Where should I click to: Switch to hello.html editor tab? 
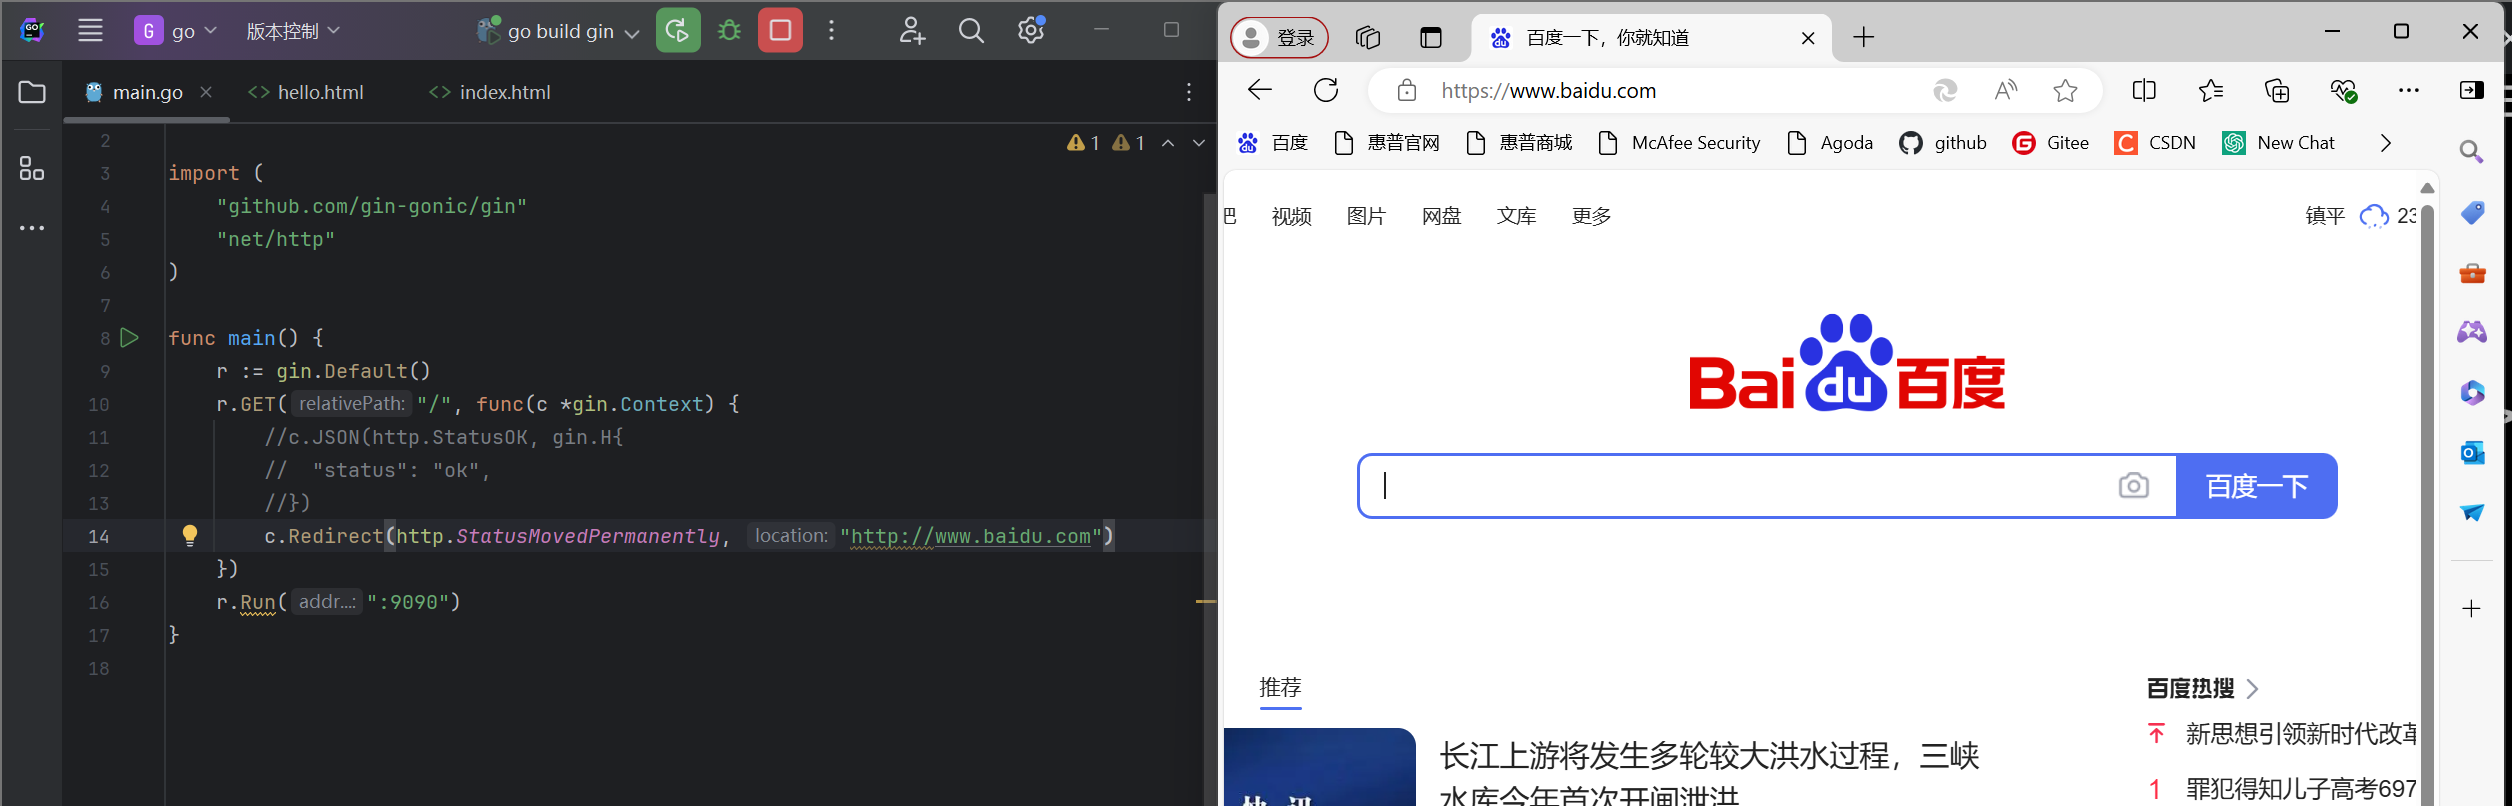[306, 92]
